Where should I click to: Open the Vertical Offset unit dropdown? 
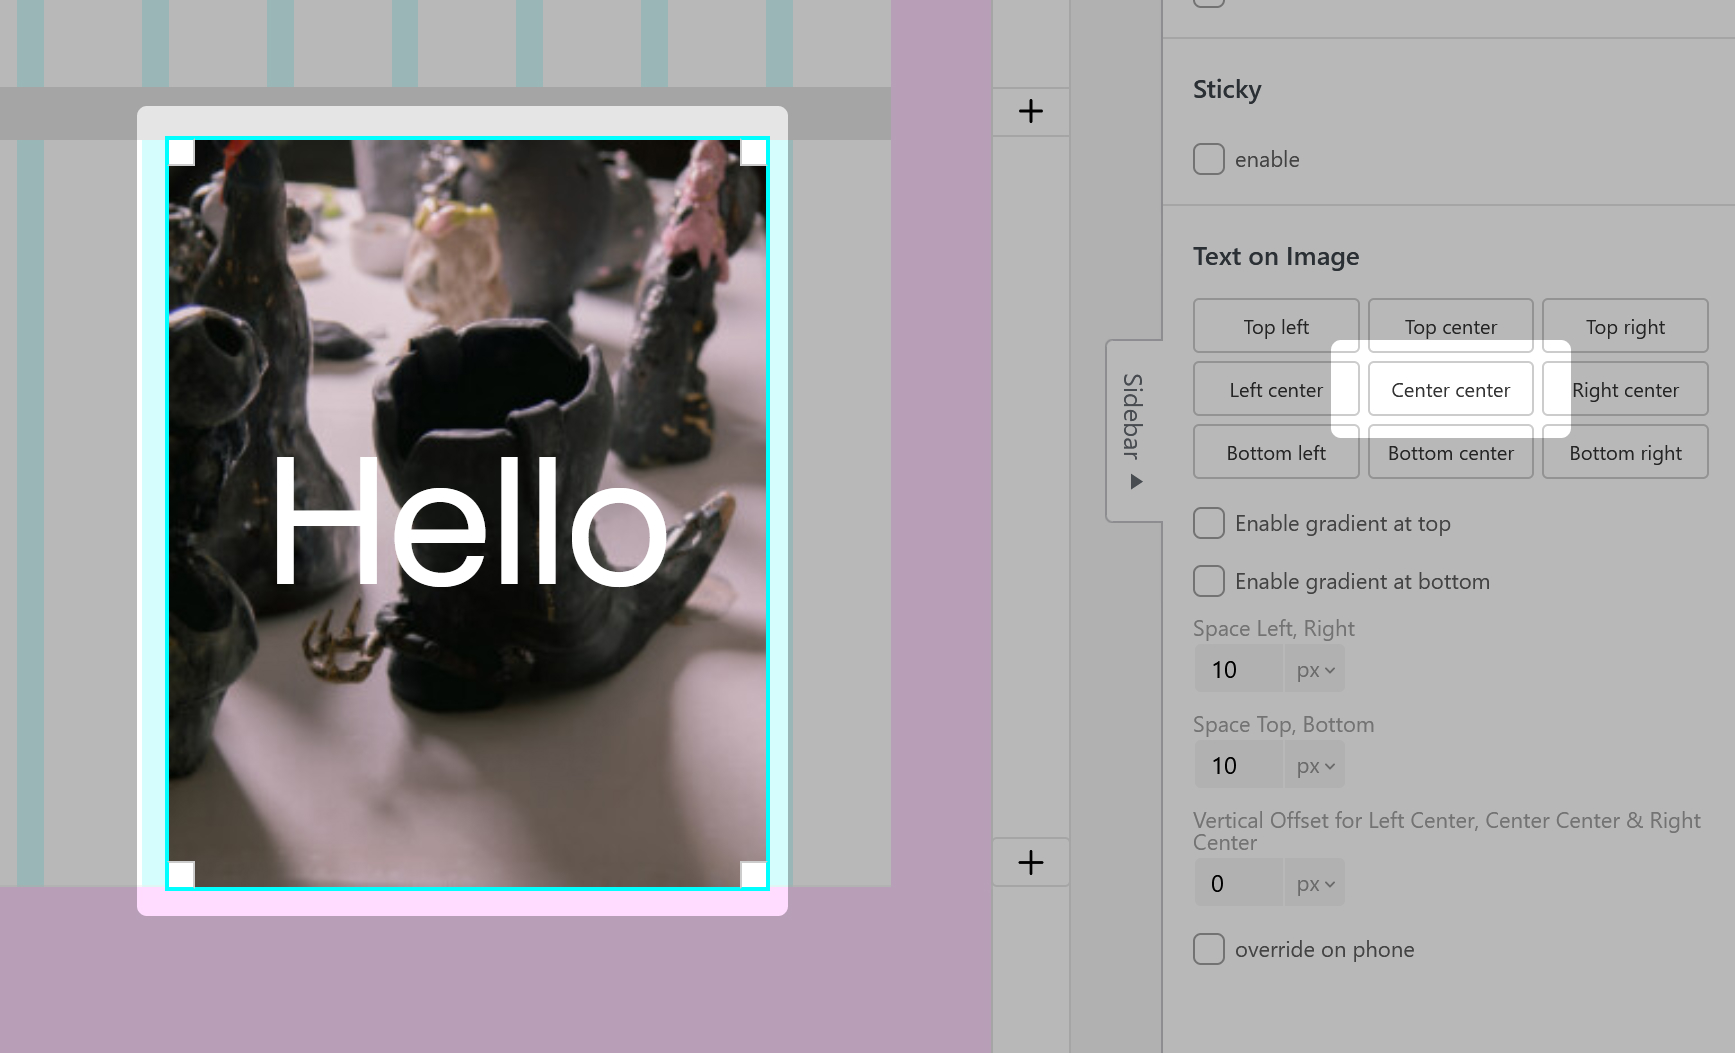click(1315, 884)
